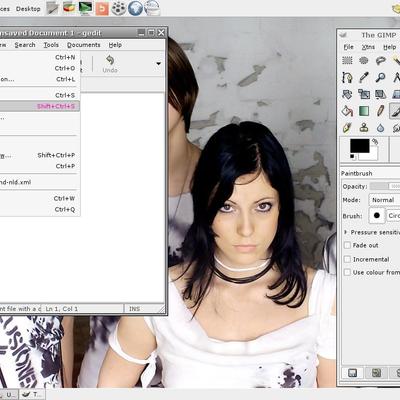The width and height of the screenshot is (400, 400).
Task: Choose the menu entry with shortcut Ctrl+O
Action: 40,68
